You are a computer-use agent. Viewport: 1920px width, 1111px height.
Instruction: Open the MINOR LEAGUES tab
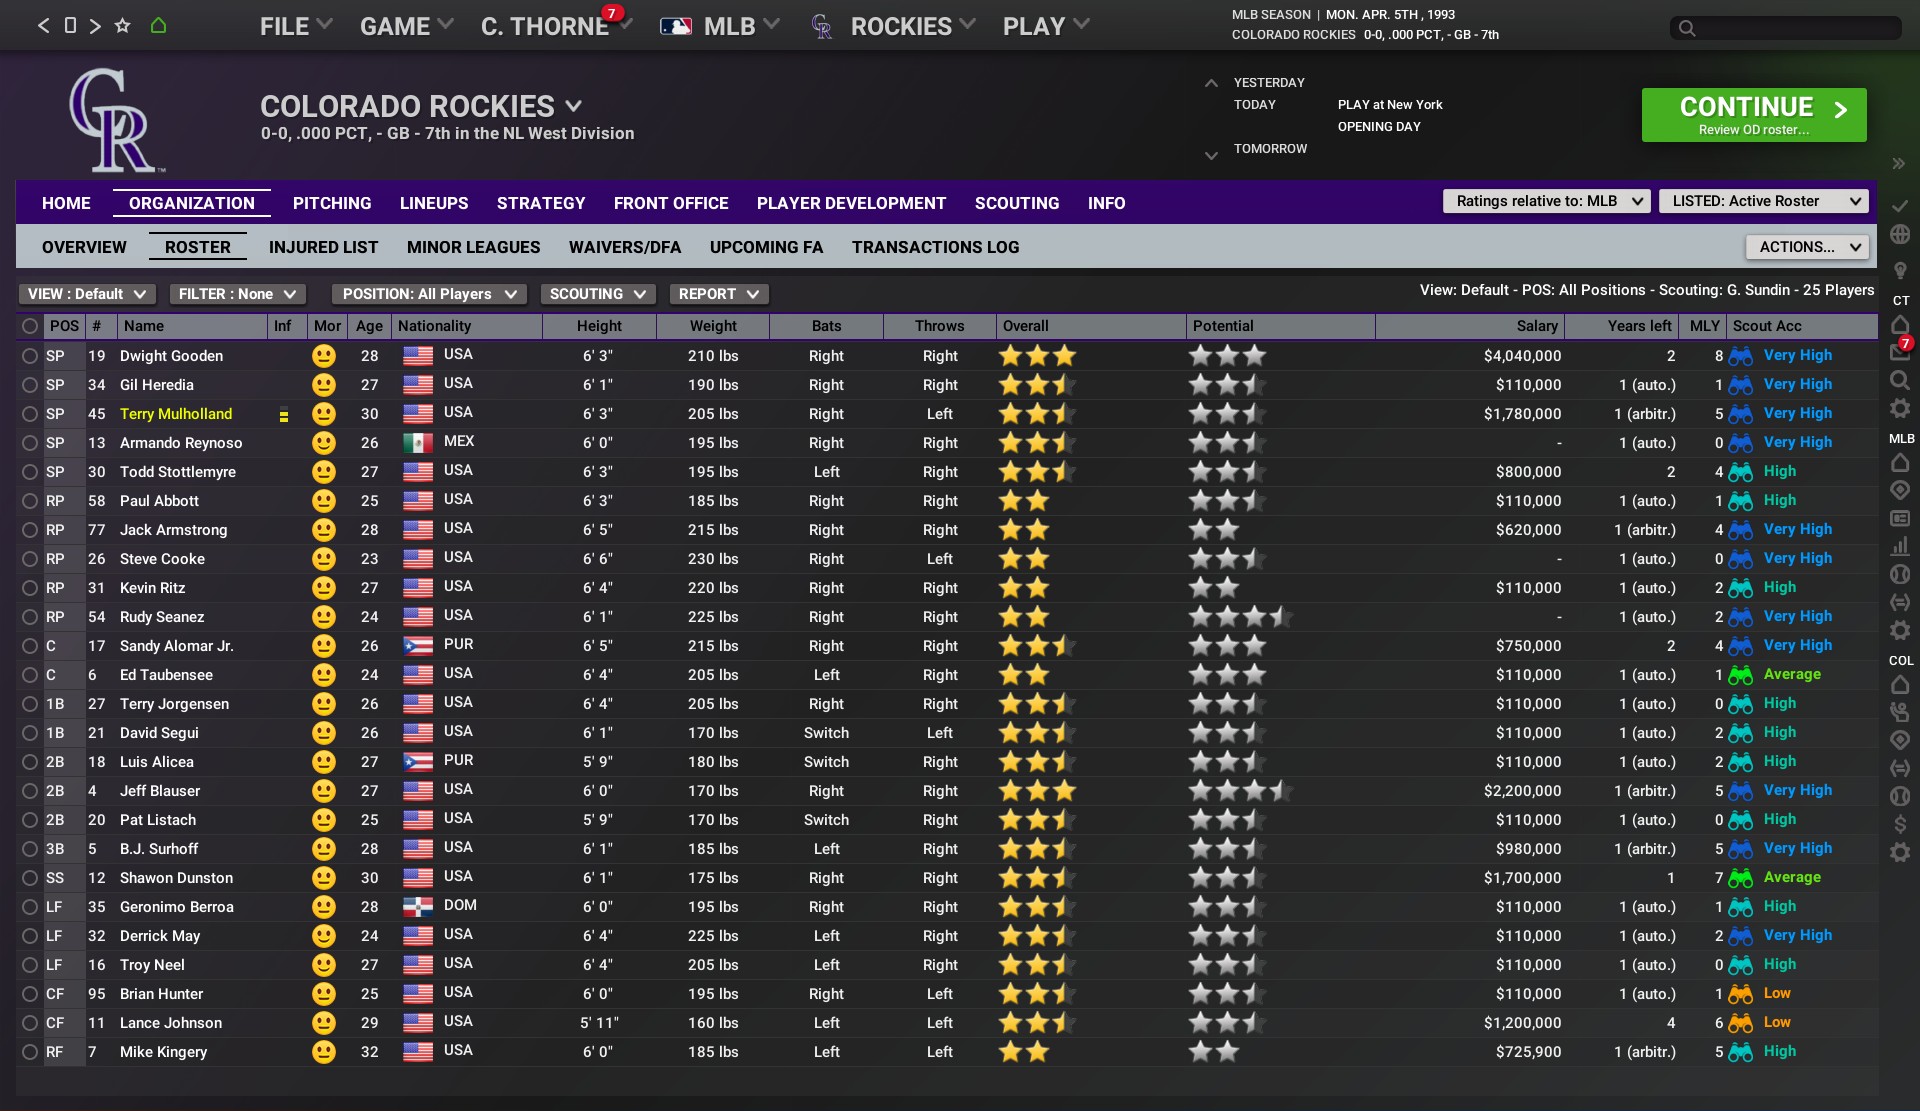(x=473, y=247)
